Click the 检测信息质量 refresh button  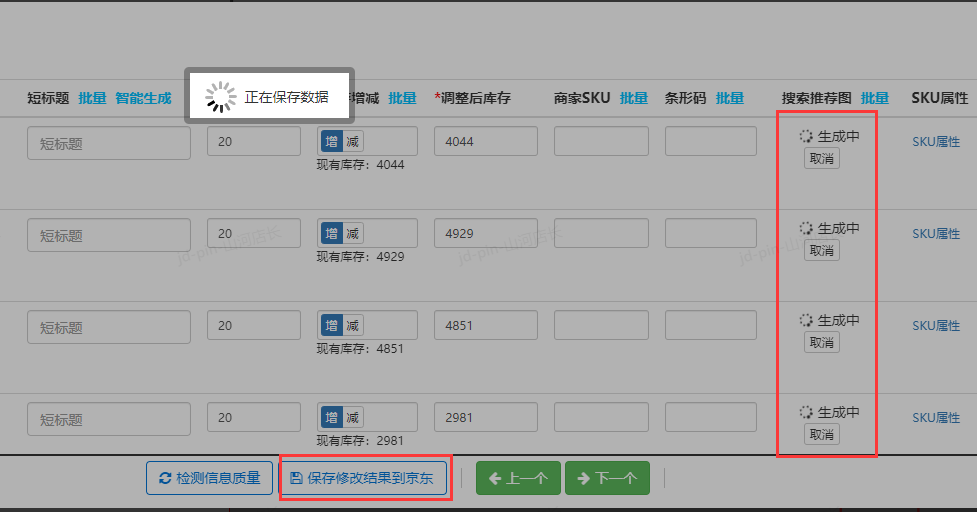coord(210,478)
